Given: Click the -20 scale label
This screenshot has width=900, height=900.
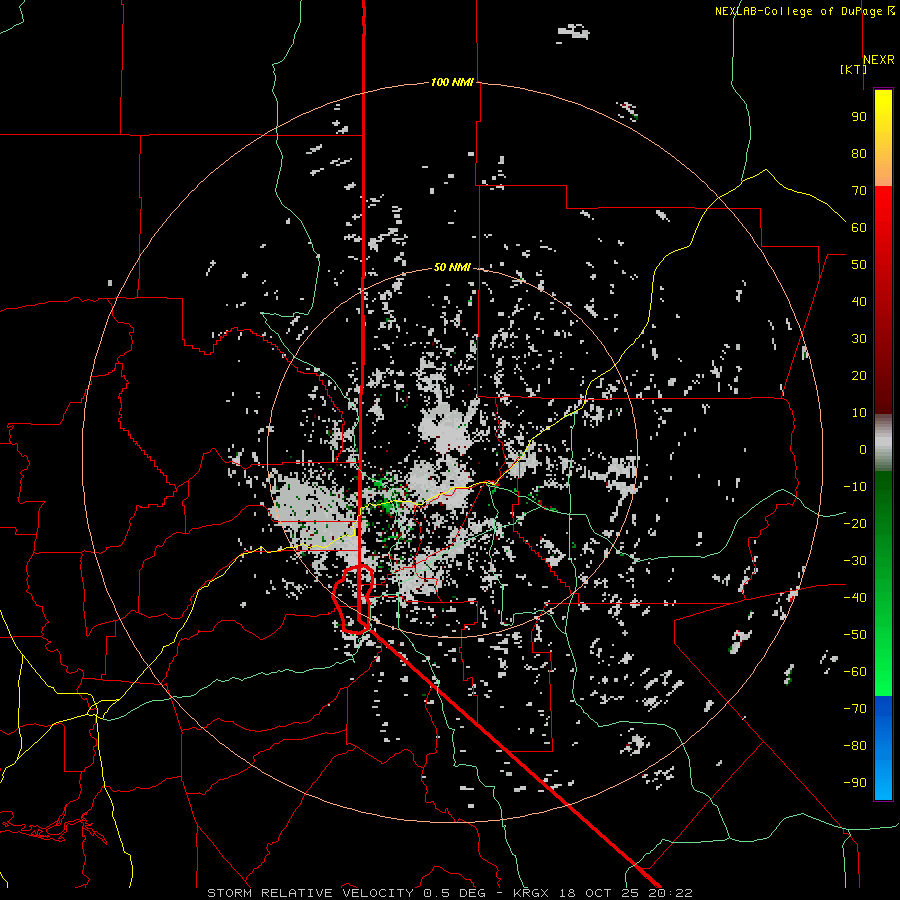Looking at the screenshot, I should tap(855, 524).
